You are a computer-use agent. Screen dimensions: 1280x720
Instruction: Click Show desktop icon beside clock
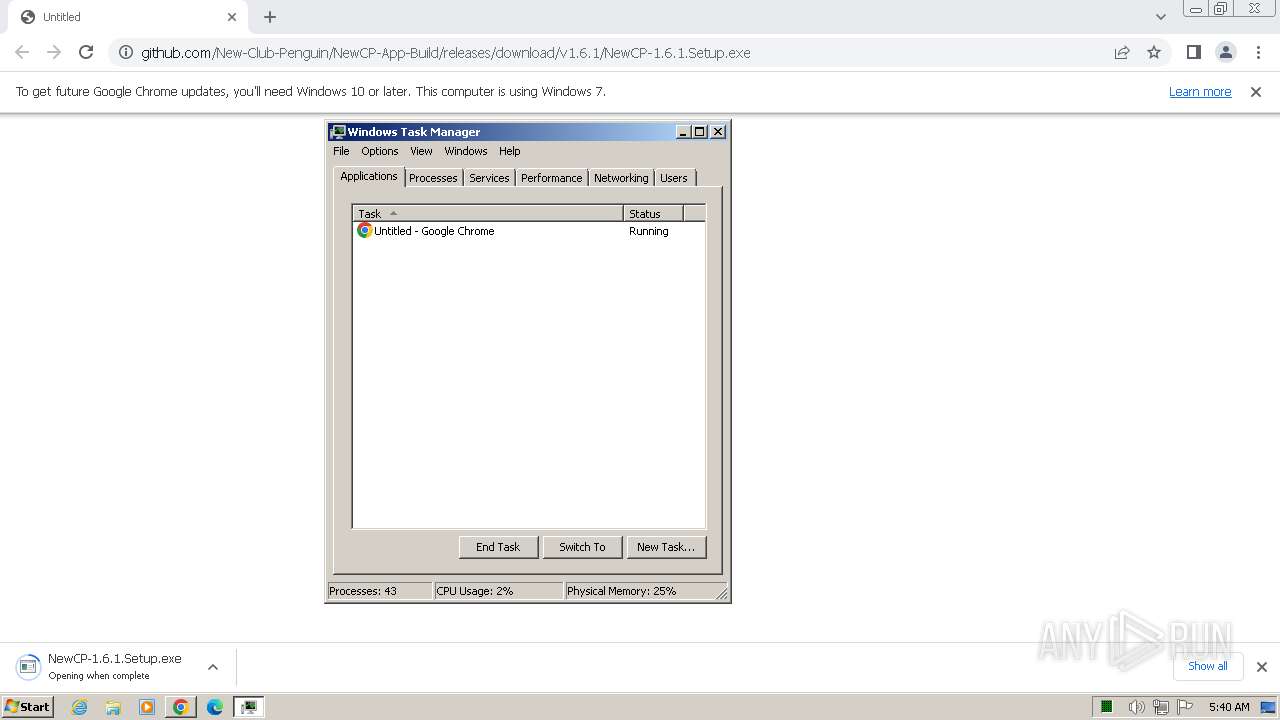pyautogui.click(x=1268, y=707)
